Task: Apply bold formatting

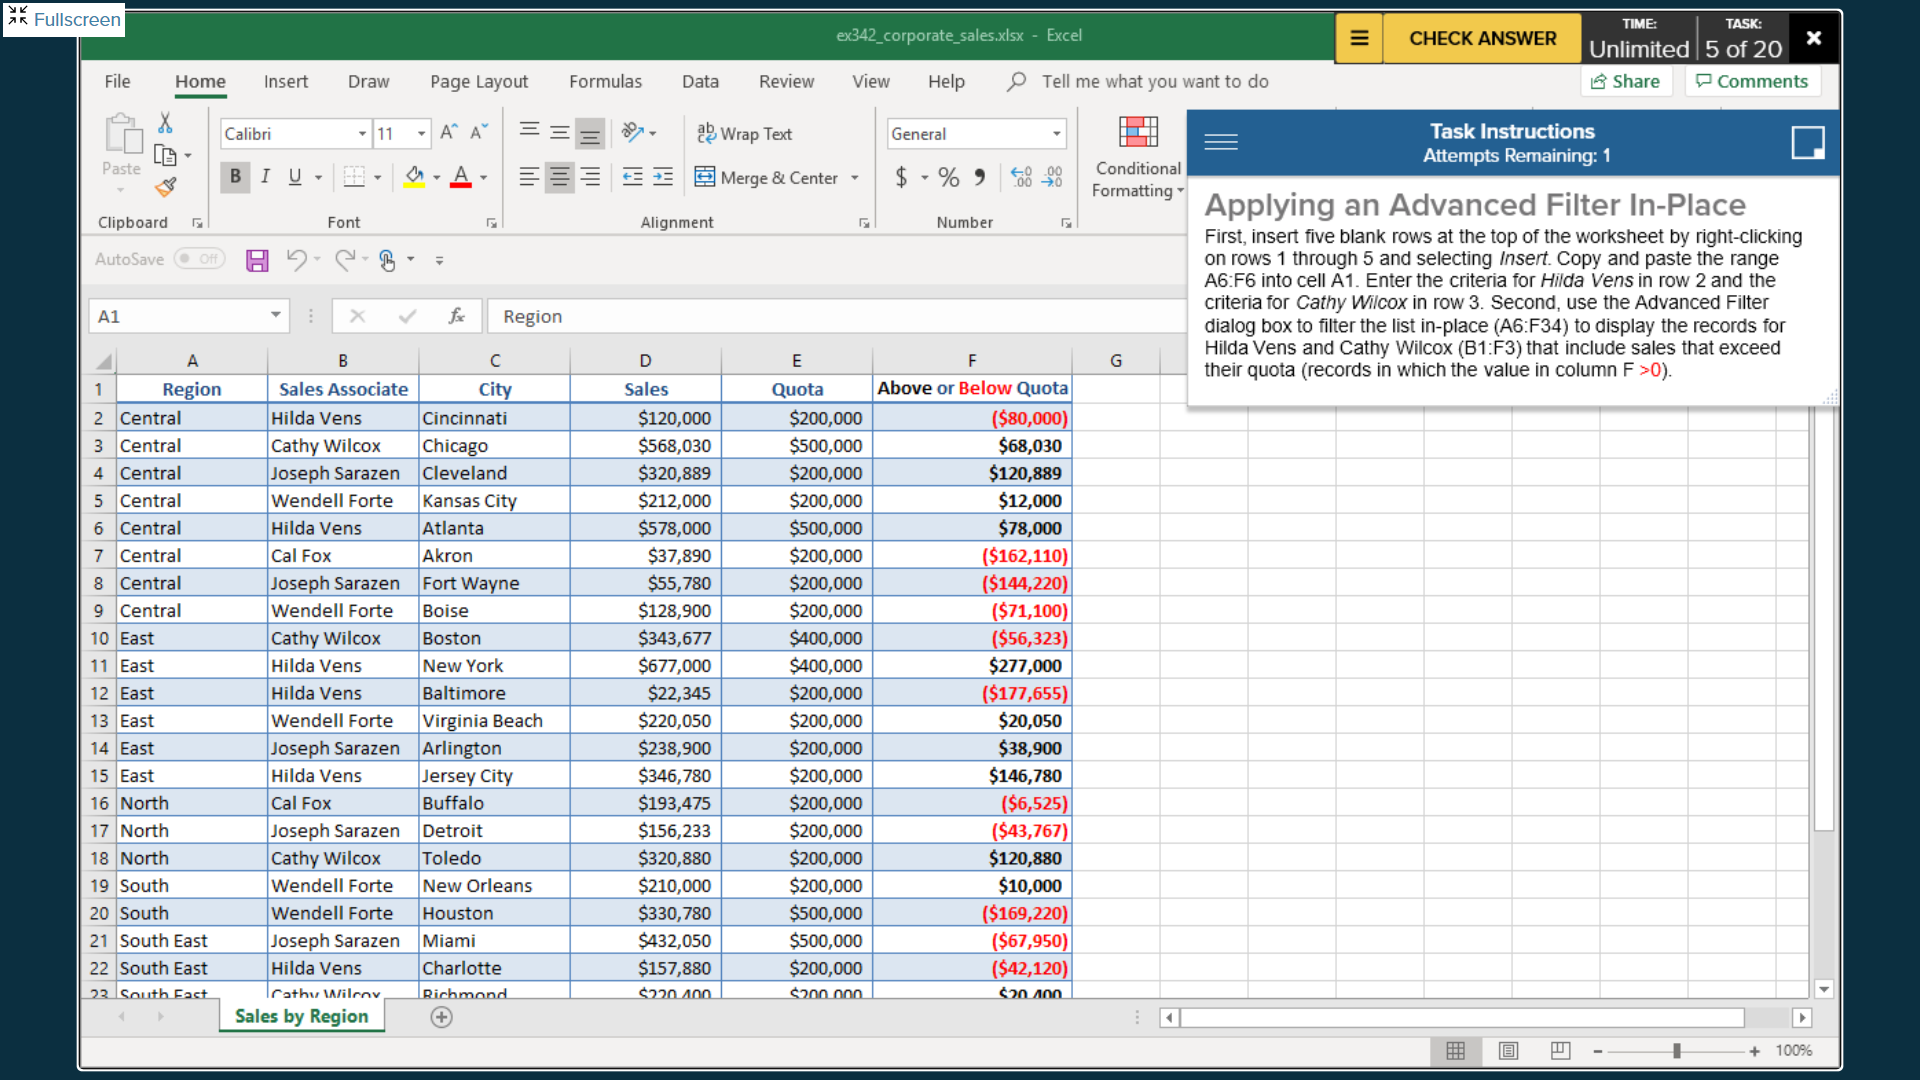Action: tap(235, 177)
